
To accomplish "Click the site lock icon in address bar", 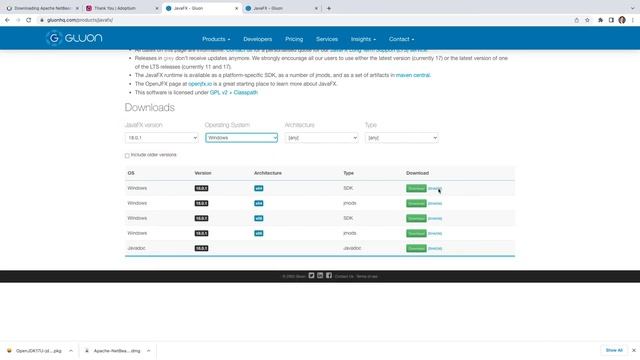I will point(42,20).
